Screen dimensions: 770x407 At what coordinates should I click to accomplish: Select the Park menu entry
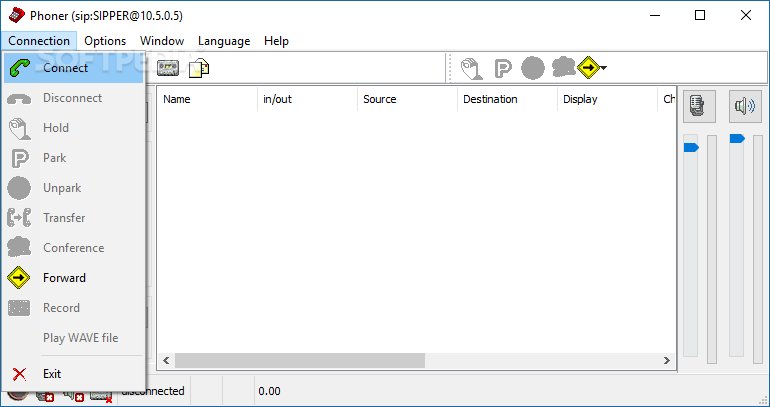pos(74,158)
